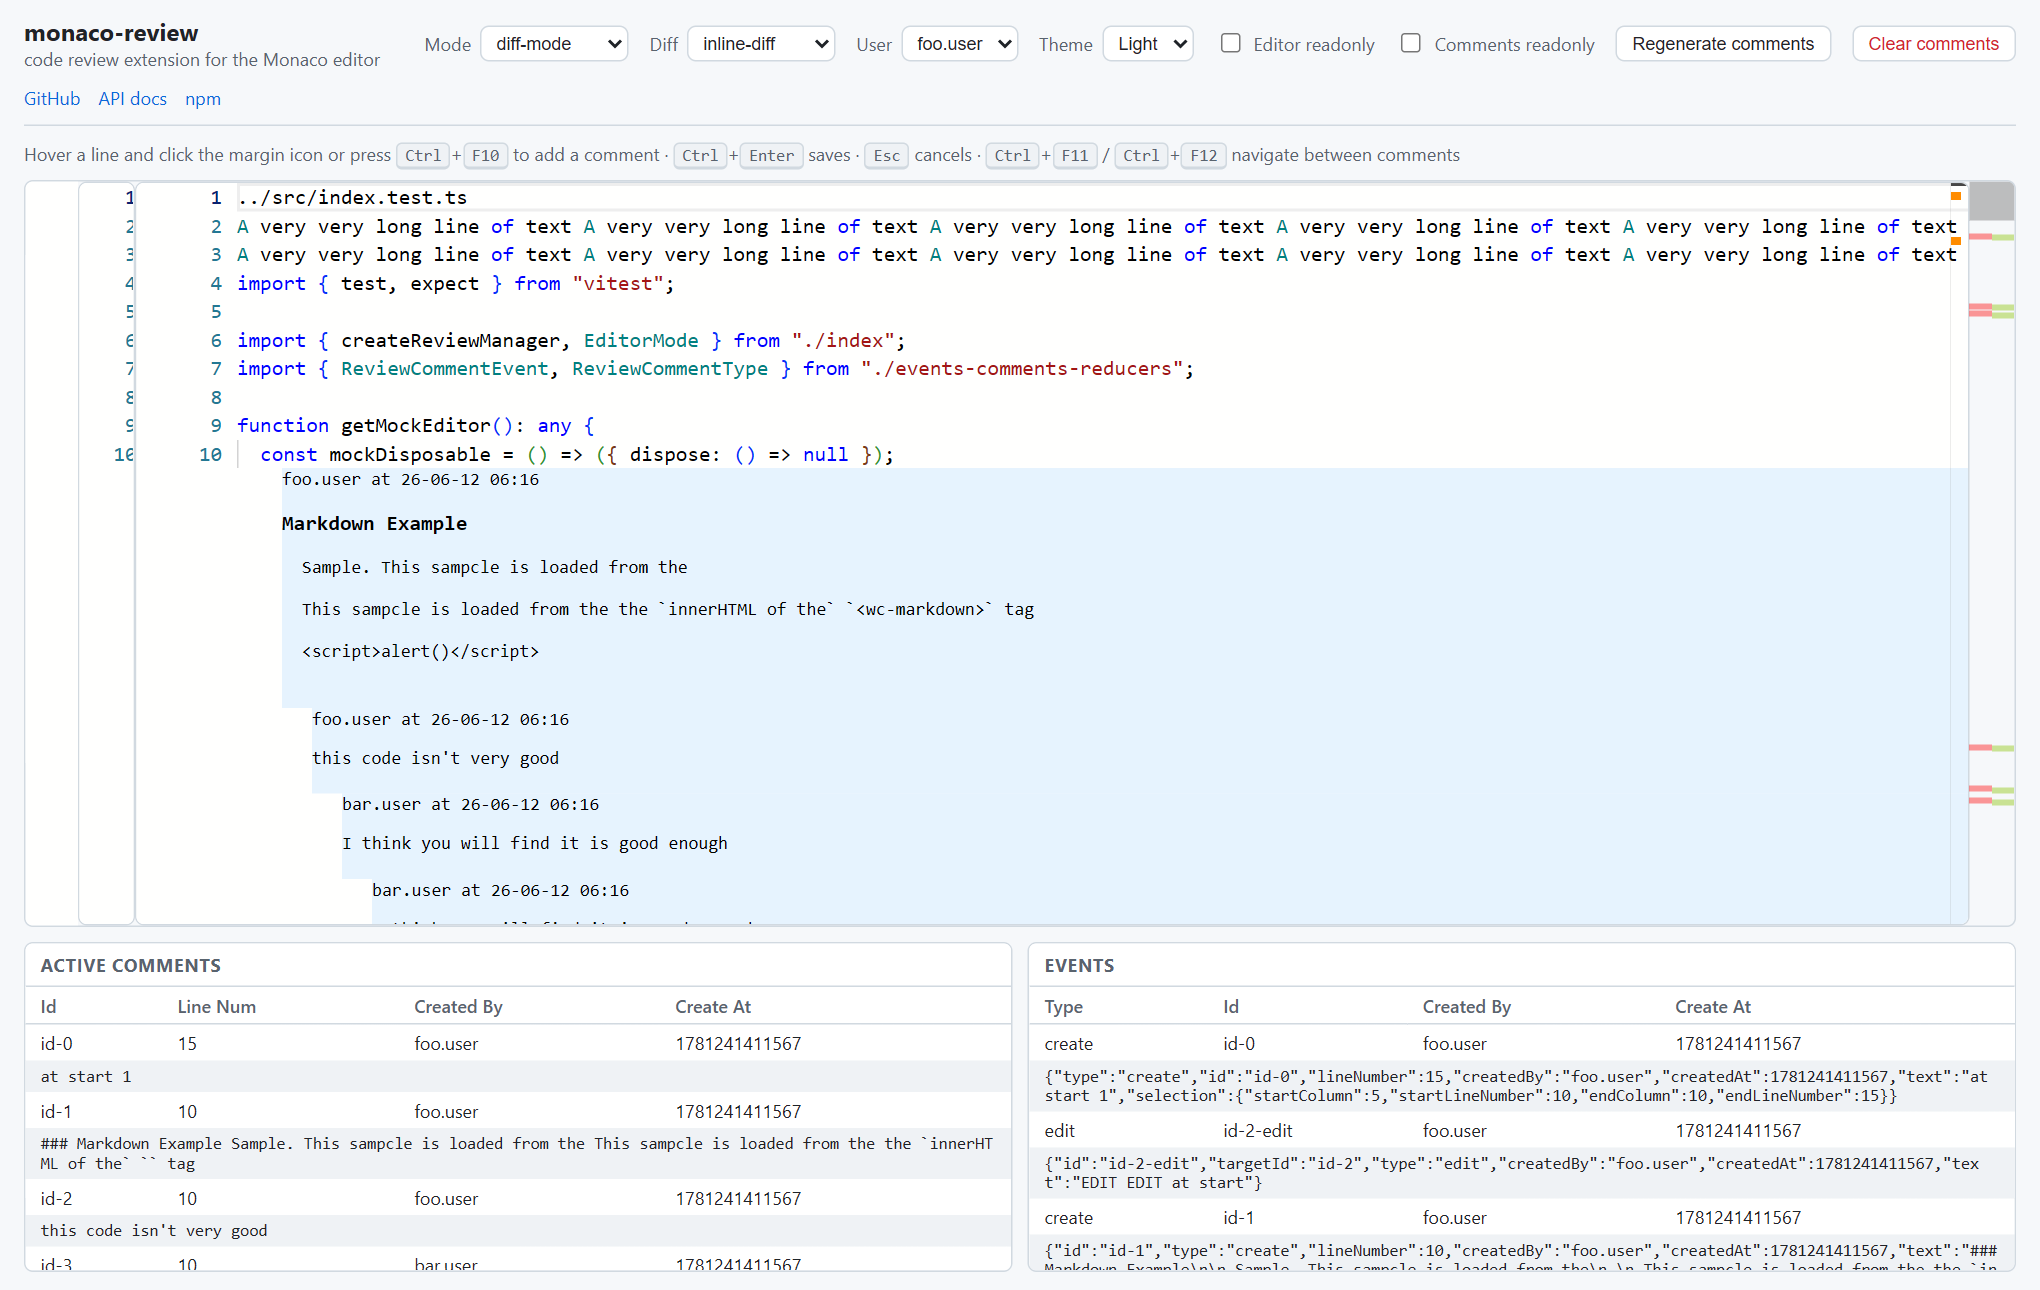Click the Clear comments button
The width and height of the screenshot is (2040, 1290).
[1933, 44]
